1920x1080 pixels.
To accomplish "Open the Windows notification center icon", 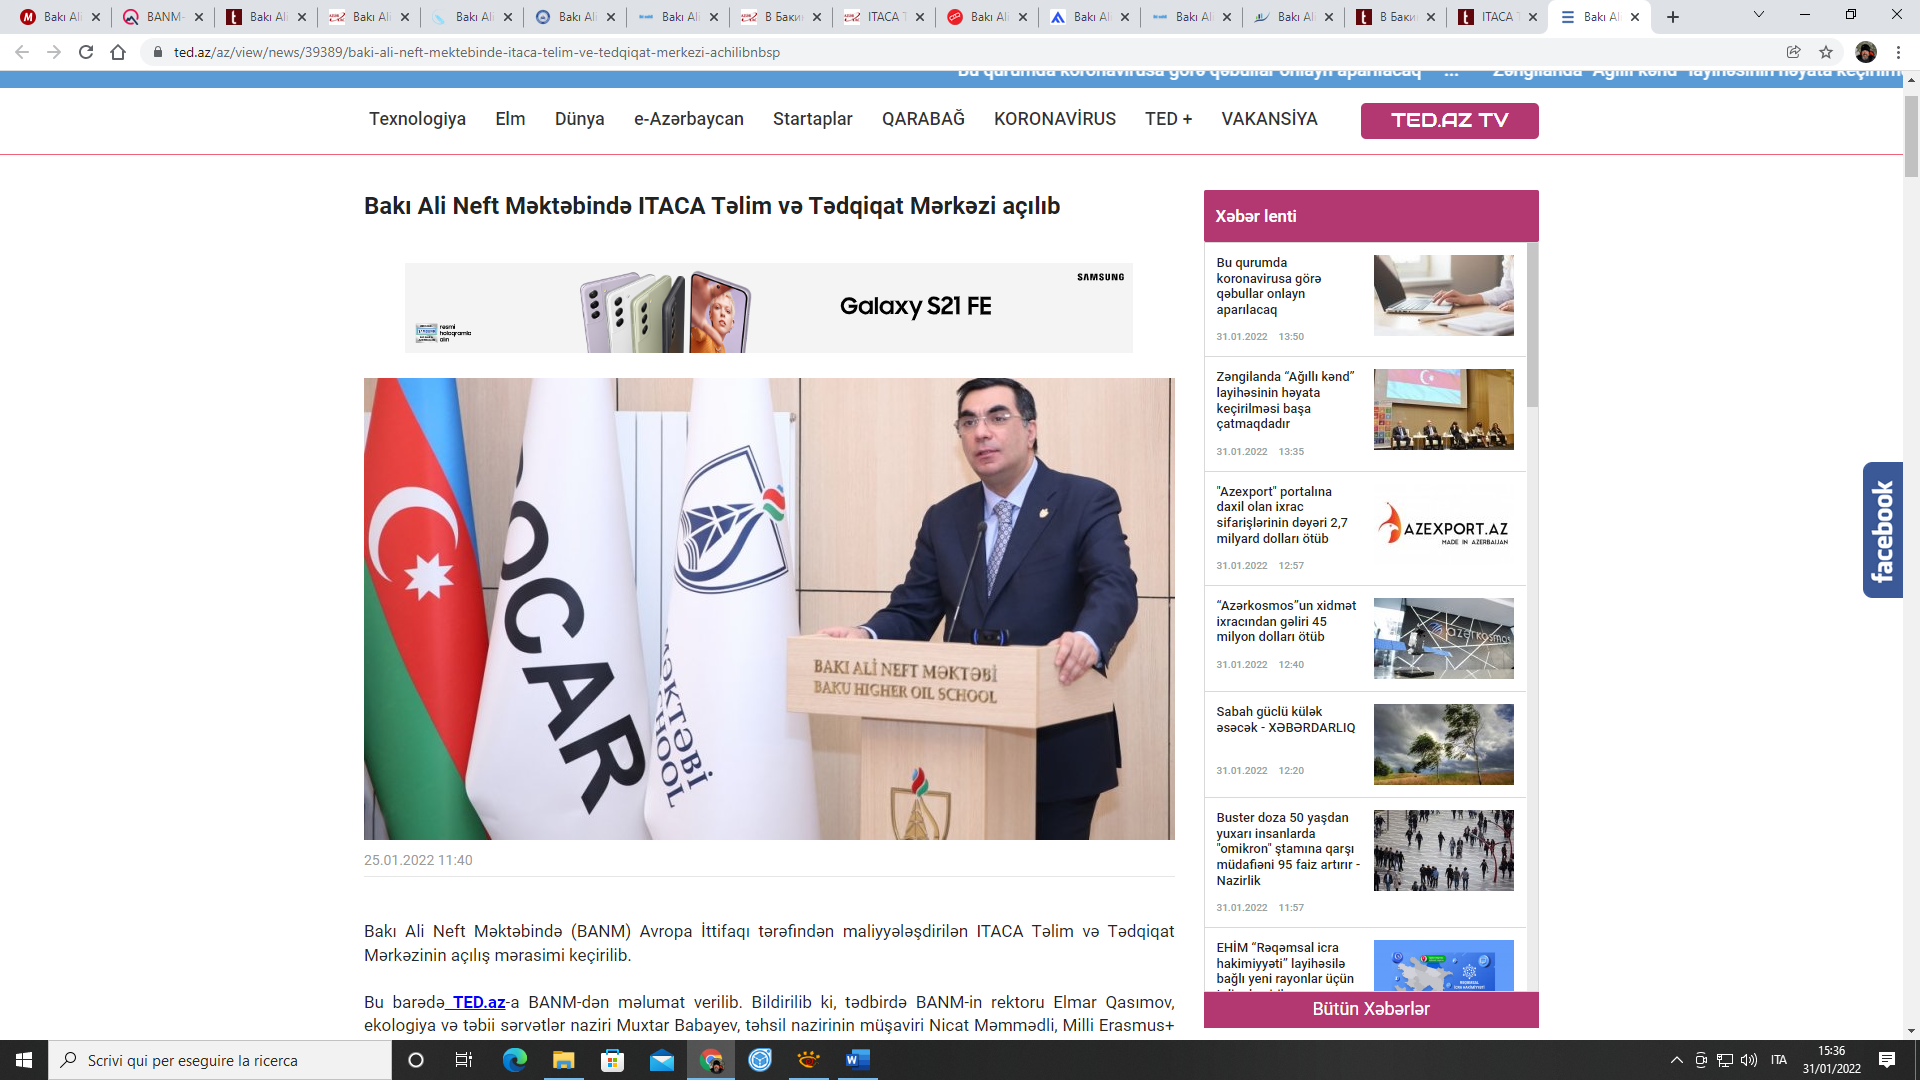I will click(x=1887, y=1060).
